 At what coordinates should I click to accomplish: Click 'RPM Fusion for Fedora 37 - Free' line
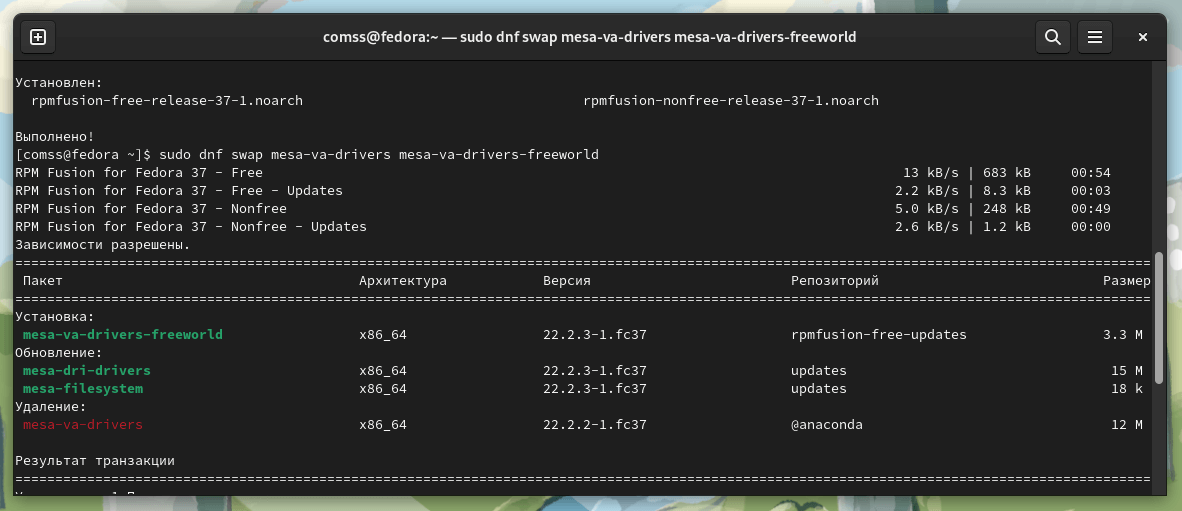[x=139, y=173]
